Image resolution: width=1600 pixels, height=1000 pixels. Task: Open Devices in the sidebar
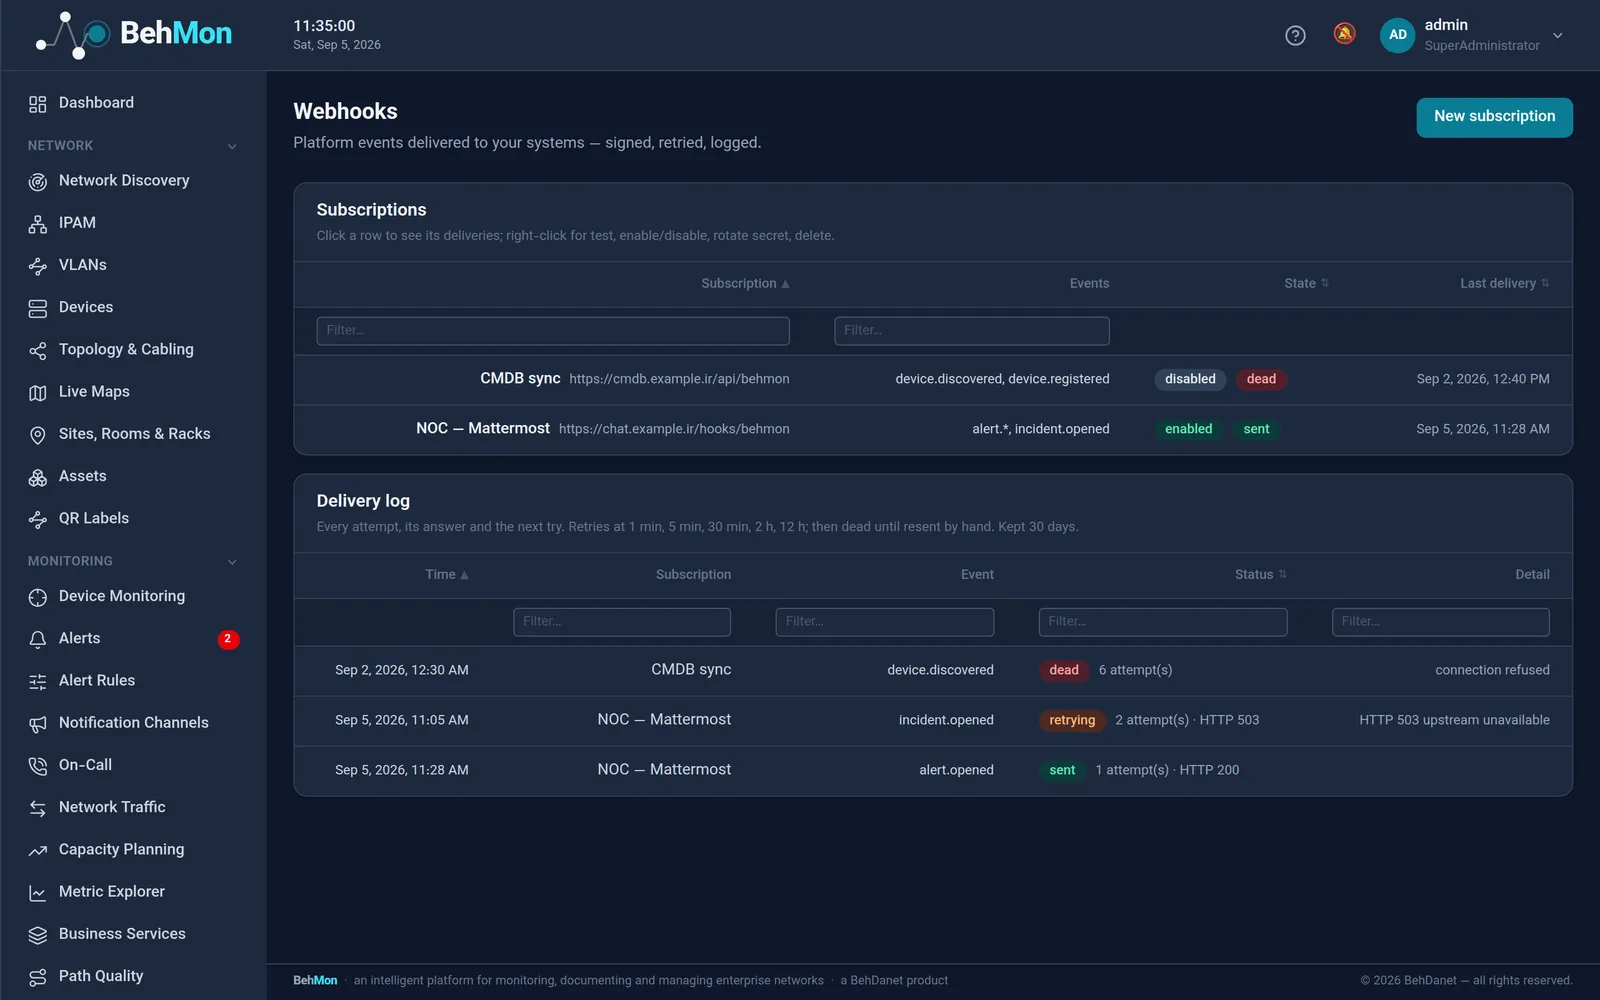click(x=133, y=307)
